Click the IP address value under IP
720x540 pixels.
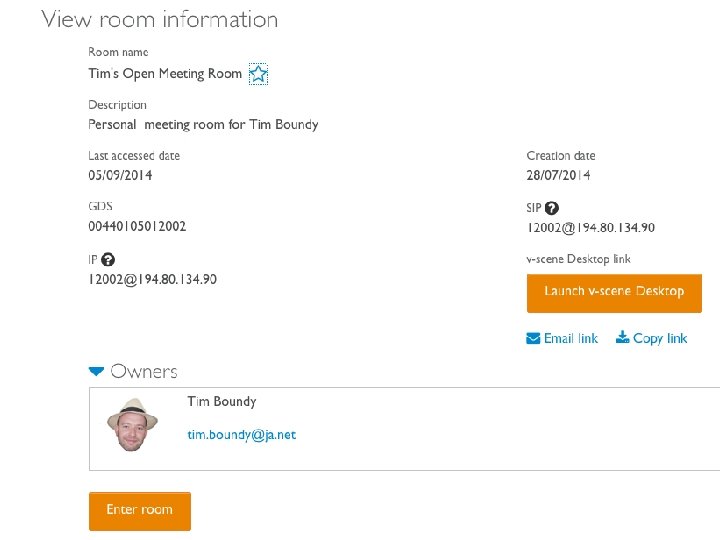[152, 279]
